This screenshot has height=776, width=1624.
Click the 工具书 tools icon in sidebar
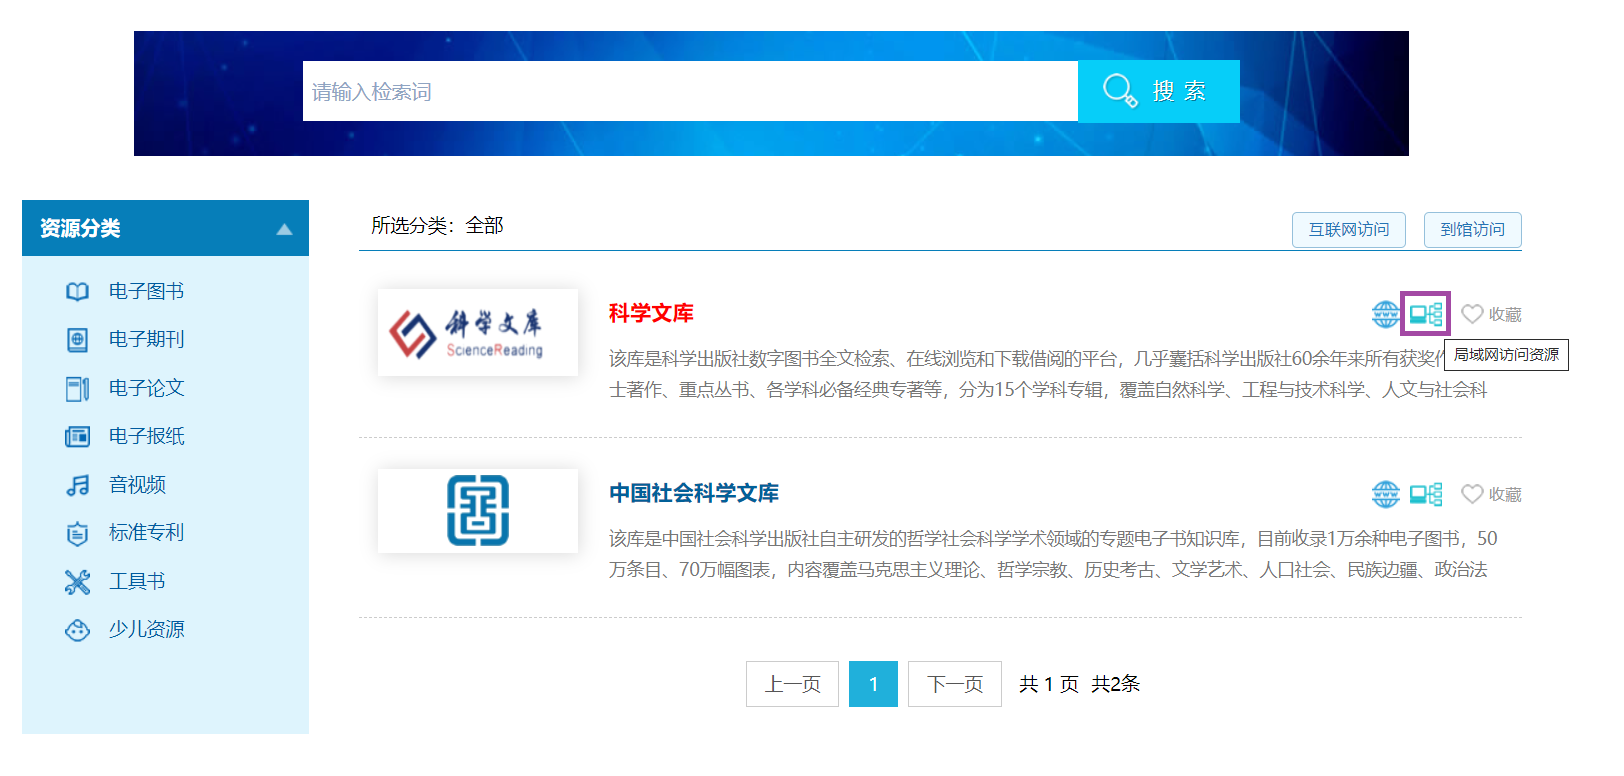coord(77,582)
